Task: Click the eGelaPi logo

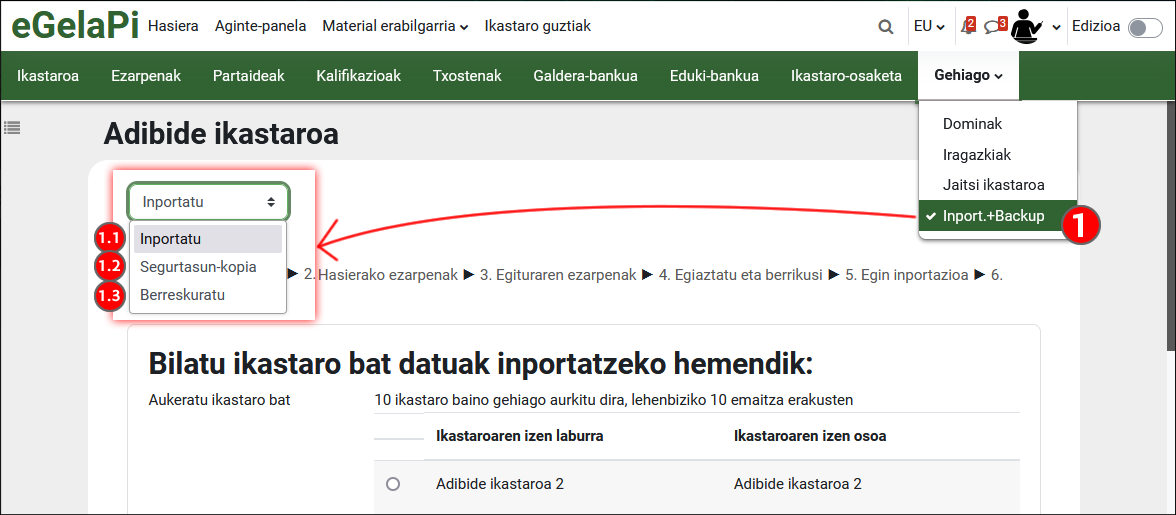Action: point(75,26)
